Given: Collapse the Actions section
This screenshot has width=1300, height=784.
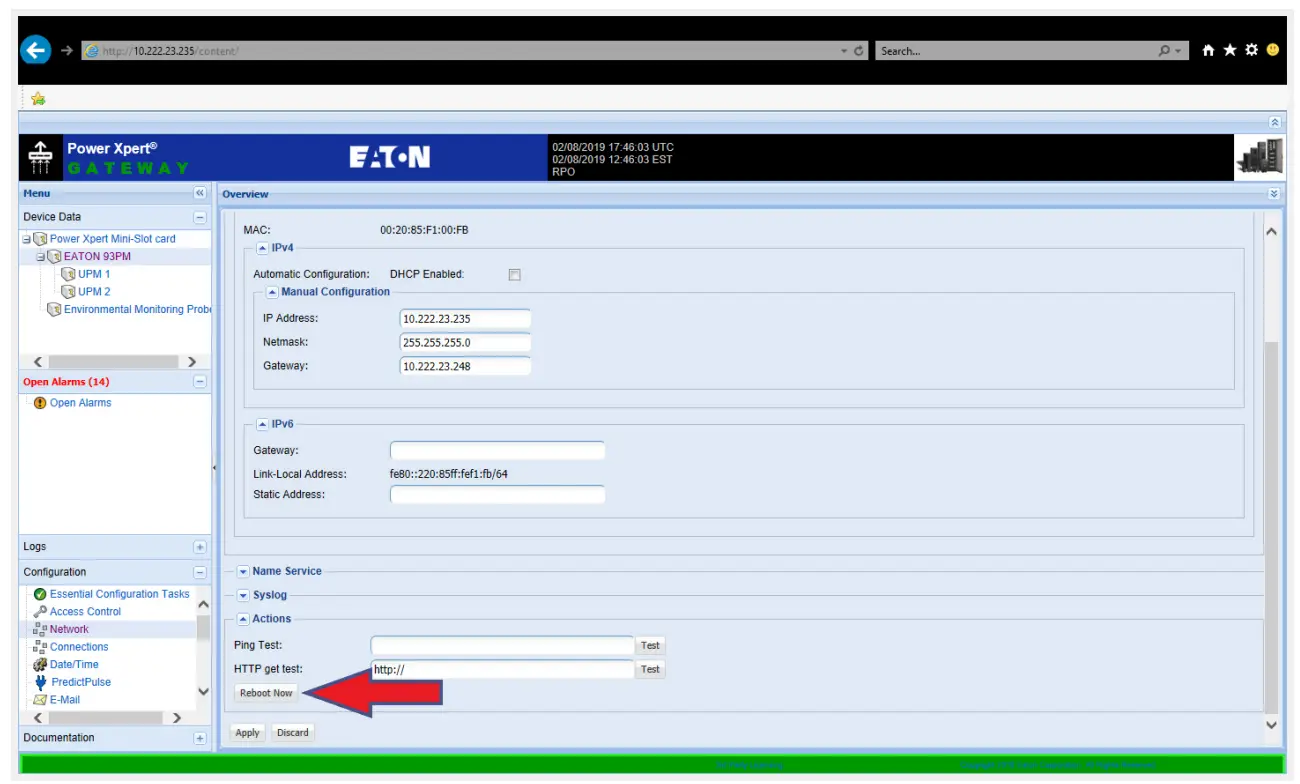Looking at the screenshot, I should pyautogui.click(x=243, y=619).
